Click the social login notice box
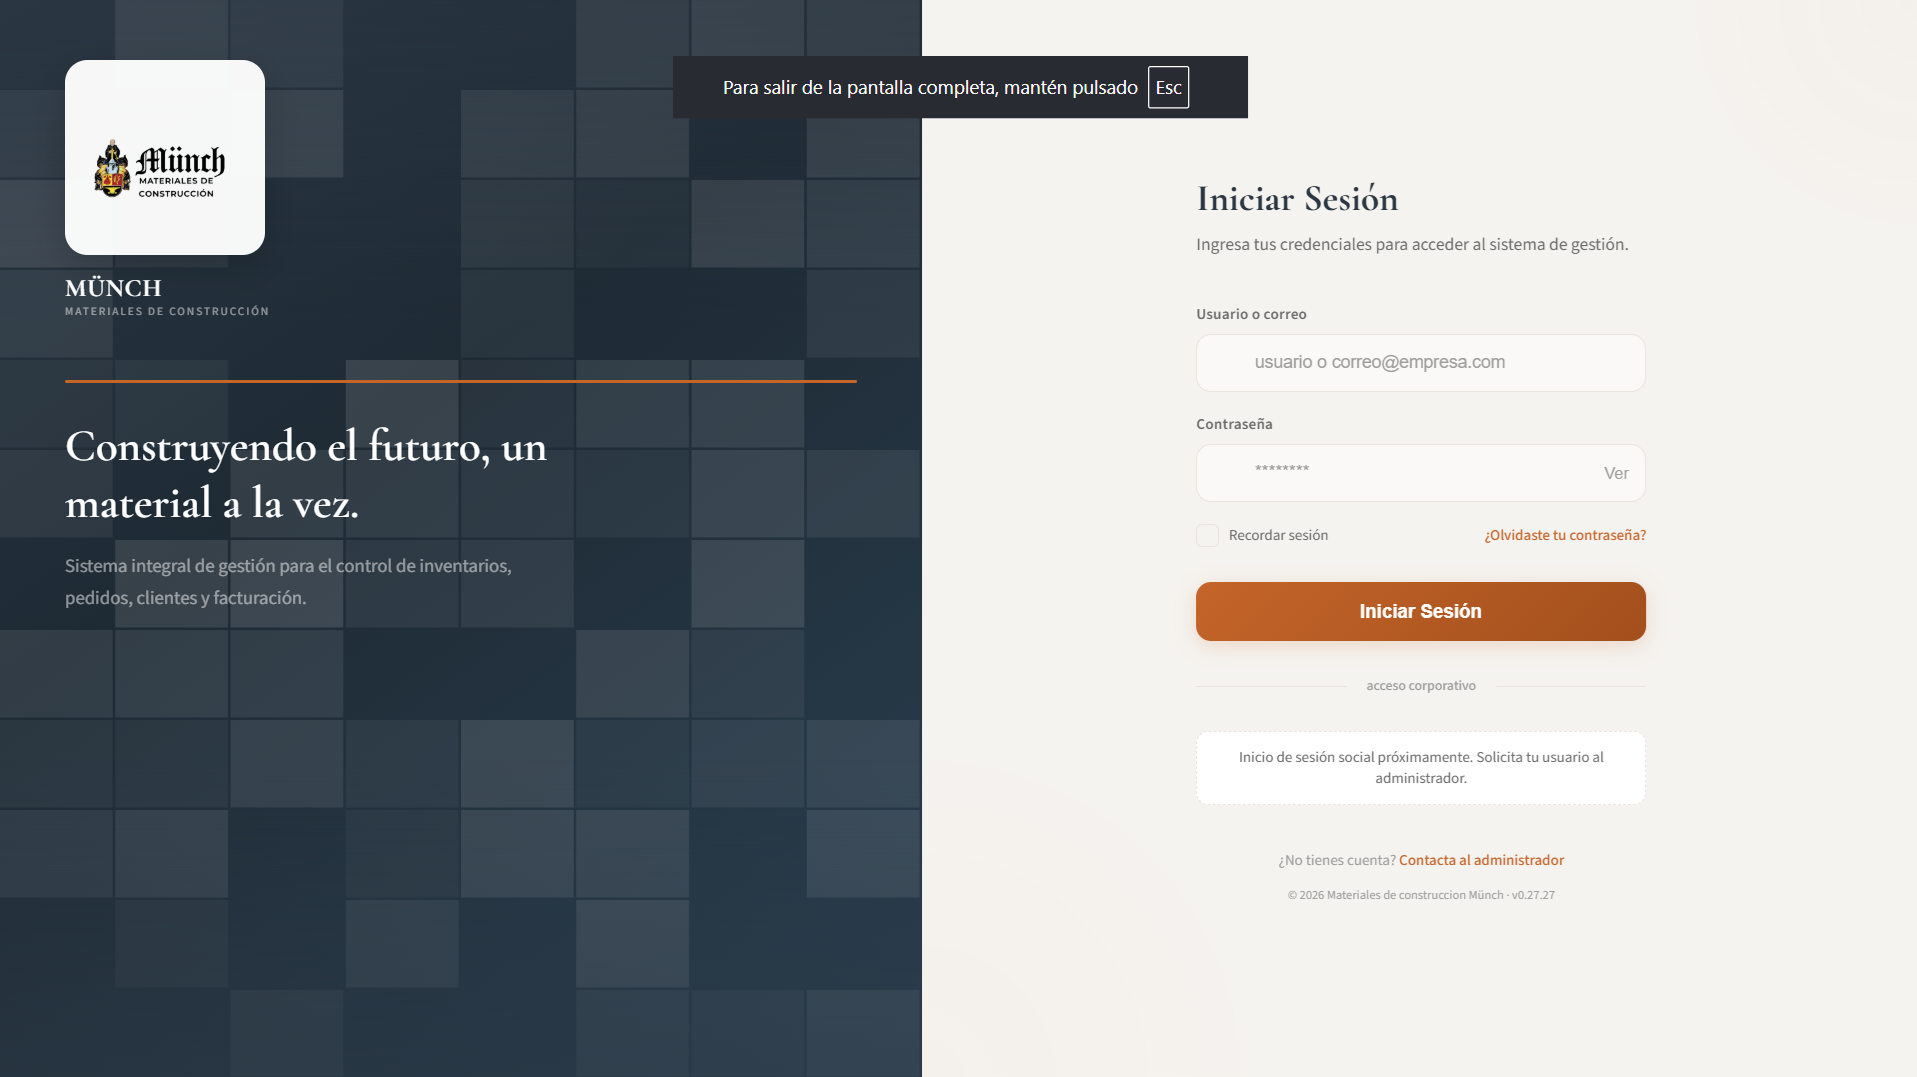Image resolution: width=1917 pixels, height=1077 pixels. click(x=1420, y=768)
